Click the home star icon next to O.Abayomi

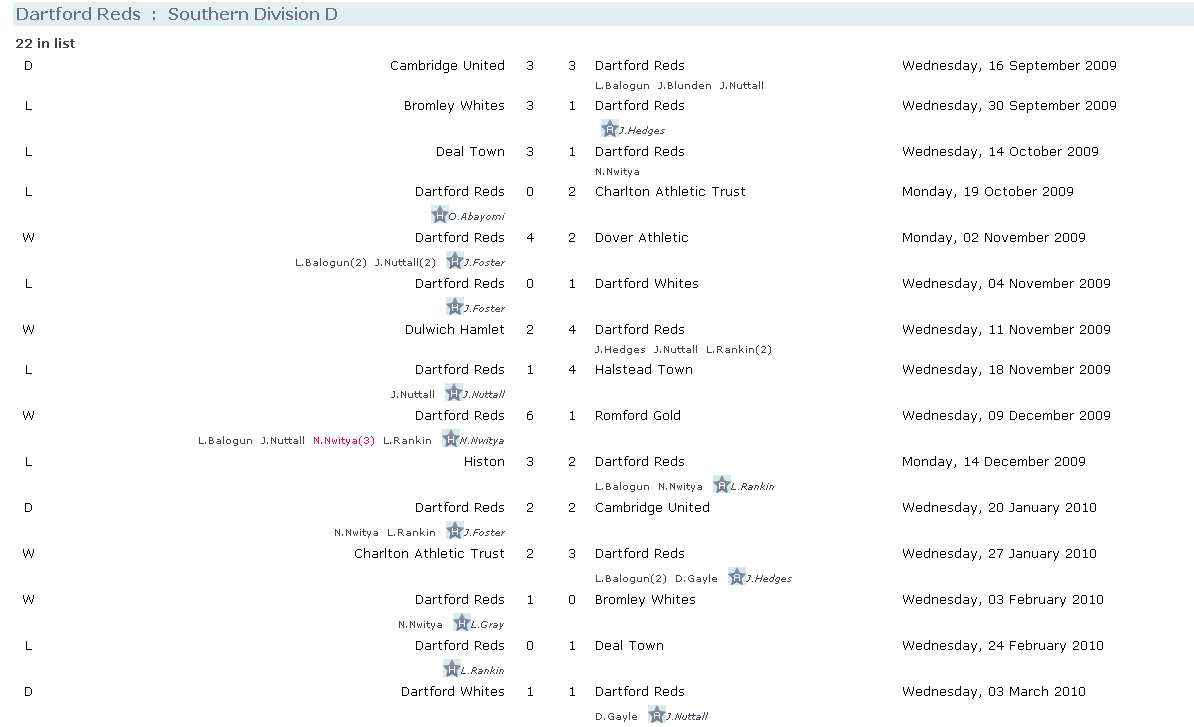pos(439,215)
